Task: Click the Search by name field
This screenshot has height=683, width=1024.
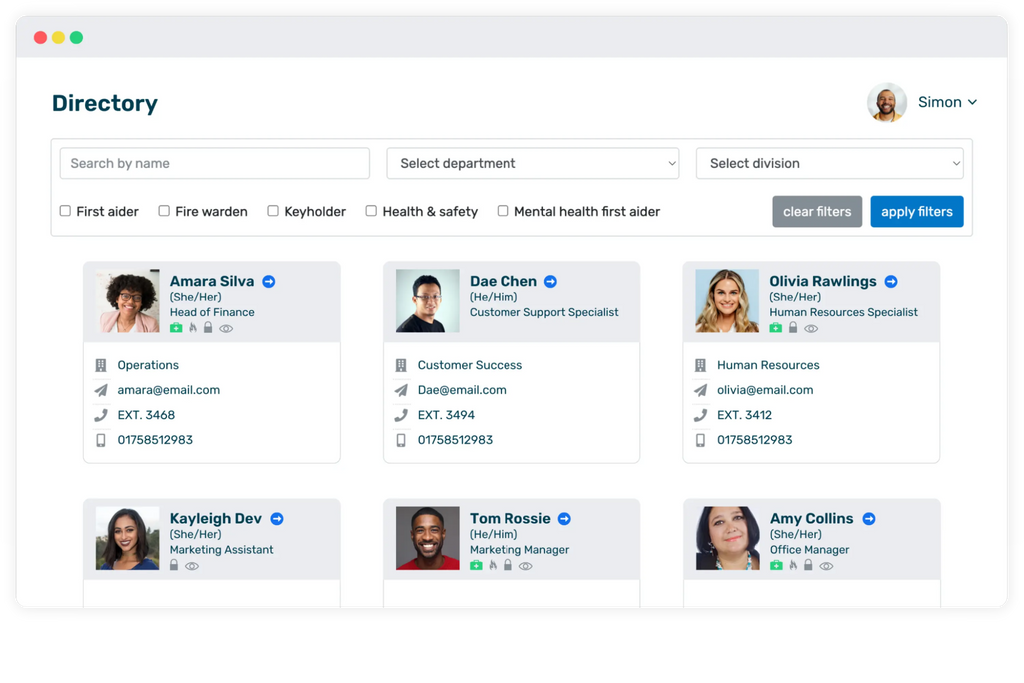Action: pyautogui.click(x=214, y=163)
